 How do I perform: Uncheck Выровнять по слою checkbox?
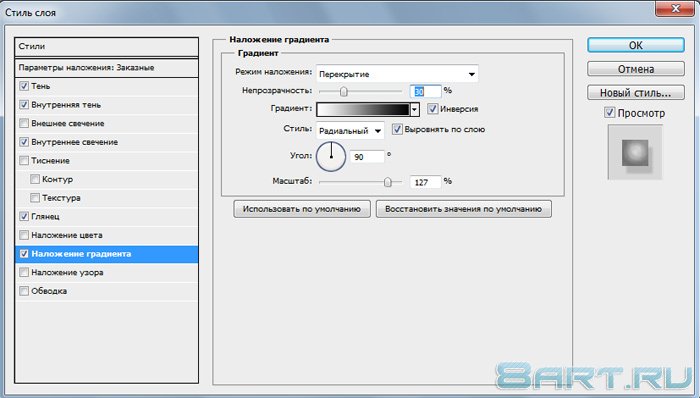396,129
